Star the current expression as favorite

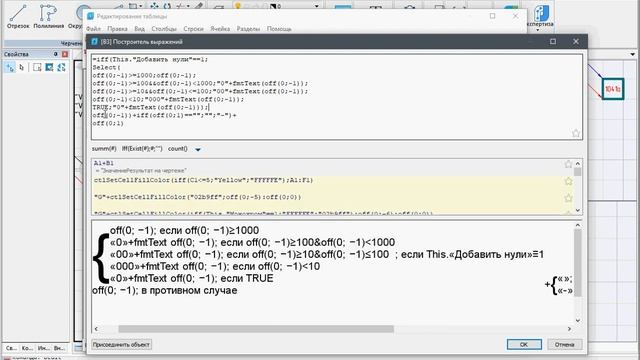coord(576,133)
